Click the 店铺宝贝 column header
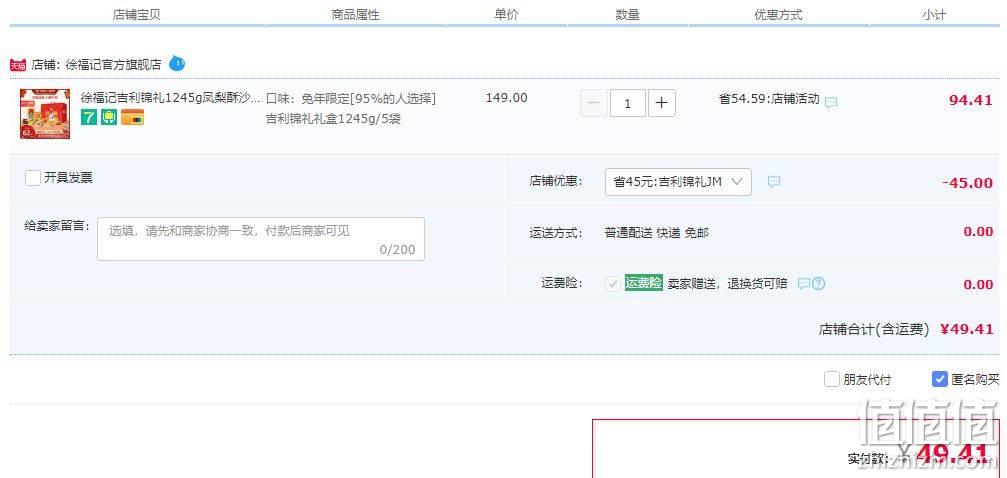Viewport: 1007px width, 478px height. pyautogui.click(x=136, y=15)
